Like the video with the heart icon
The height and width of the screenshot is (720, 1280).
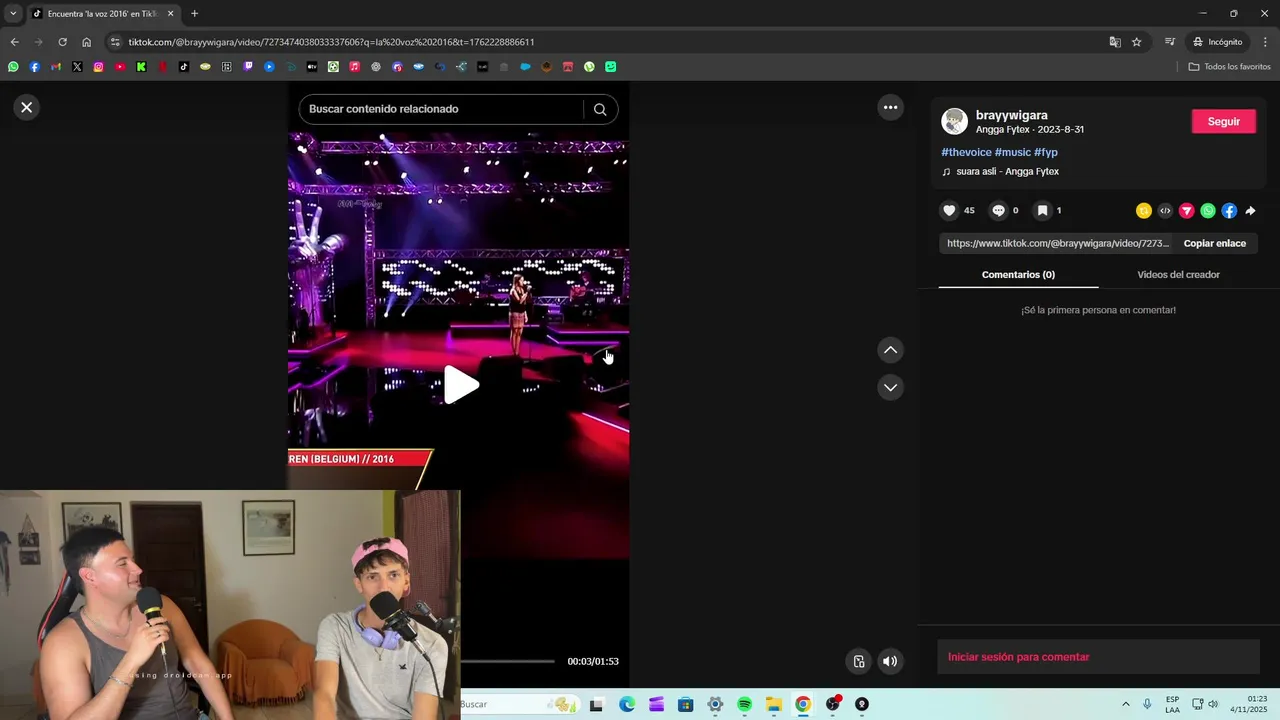(949, 211)
